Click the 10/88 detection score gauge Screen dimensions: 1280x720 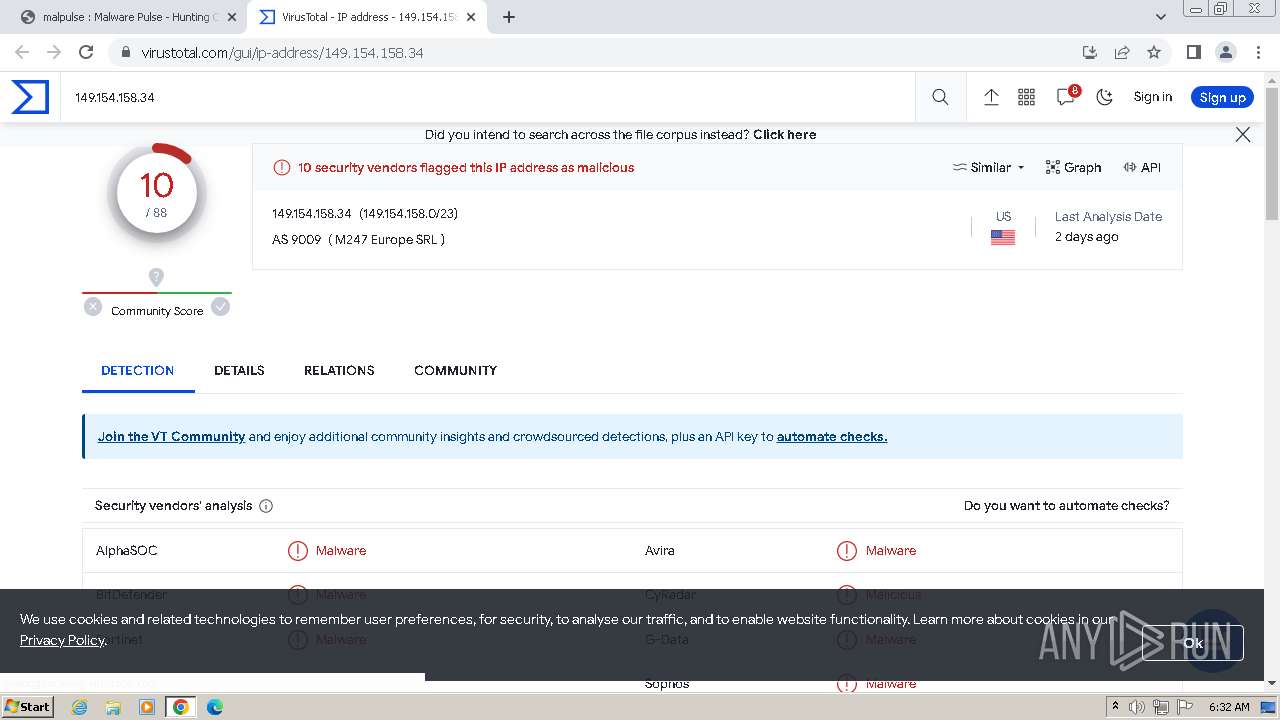pos(157,192)
